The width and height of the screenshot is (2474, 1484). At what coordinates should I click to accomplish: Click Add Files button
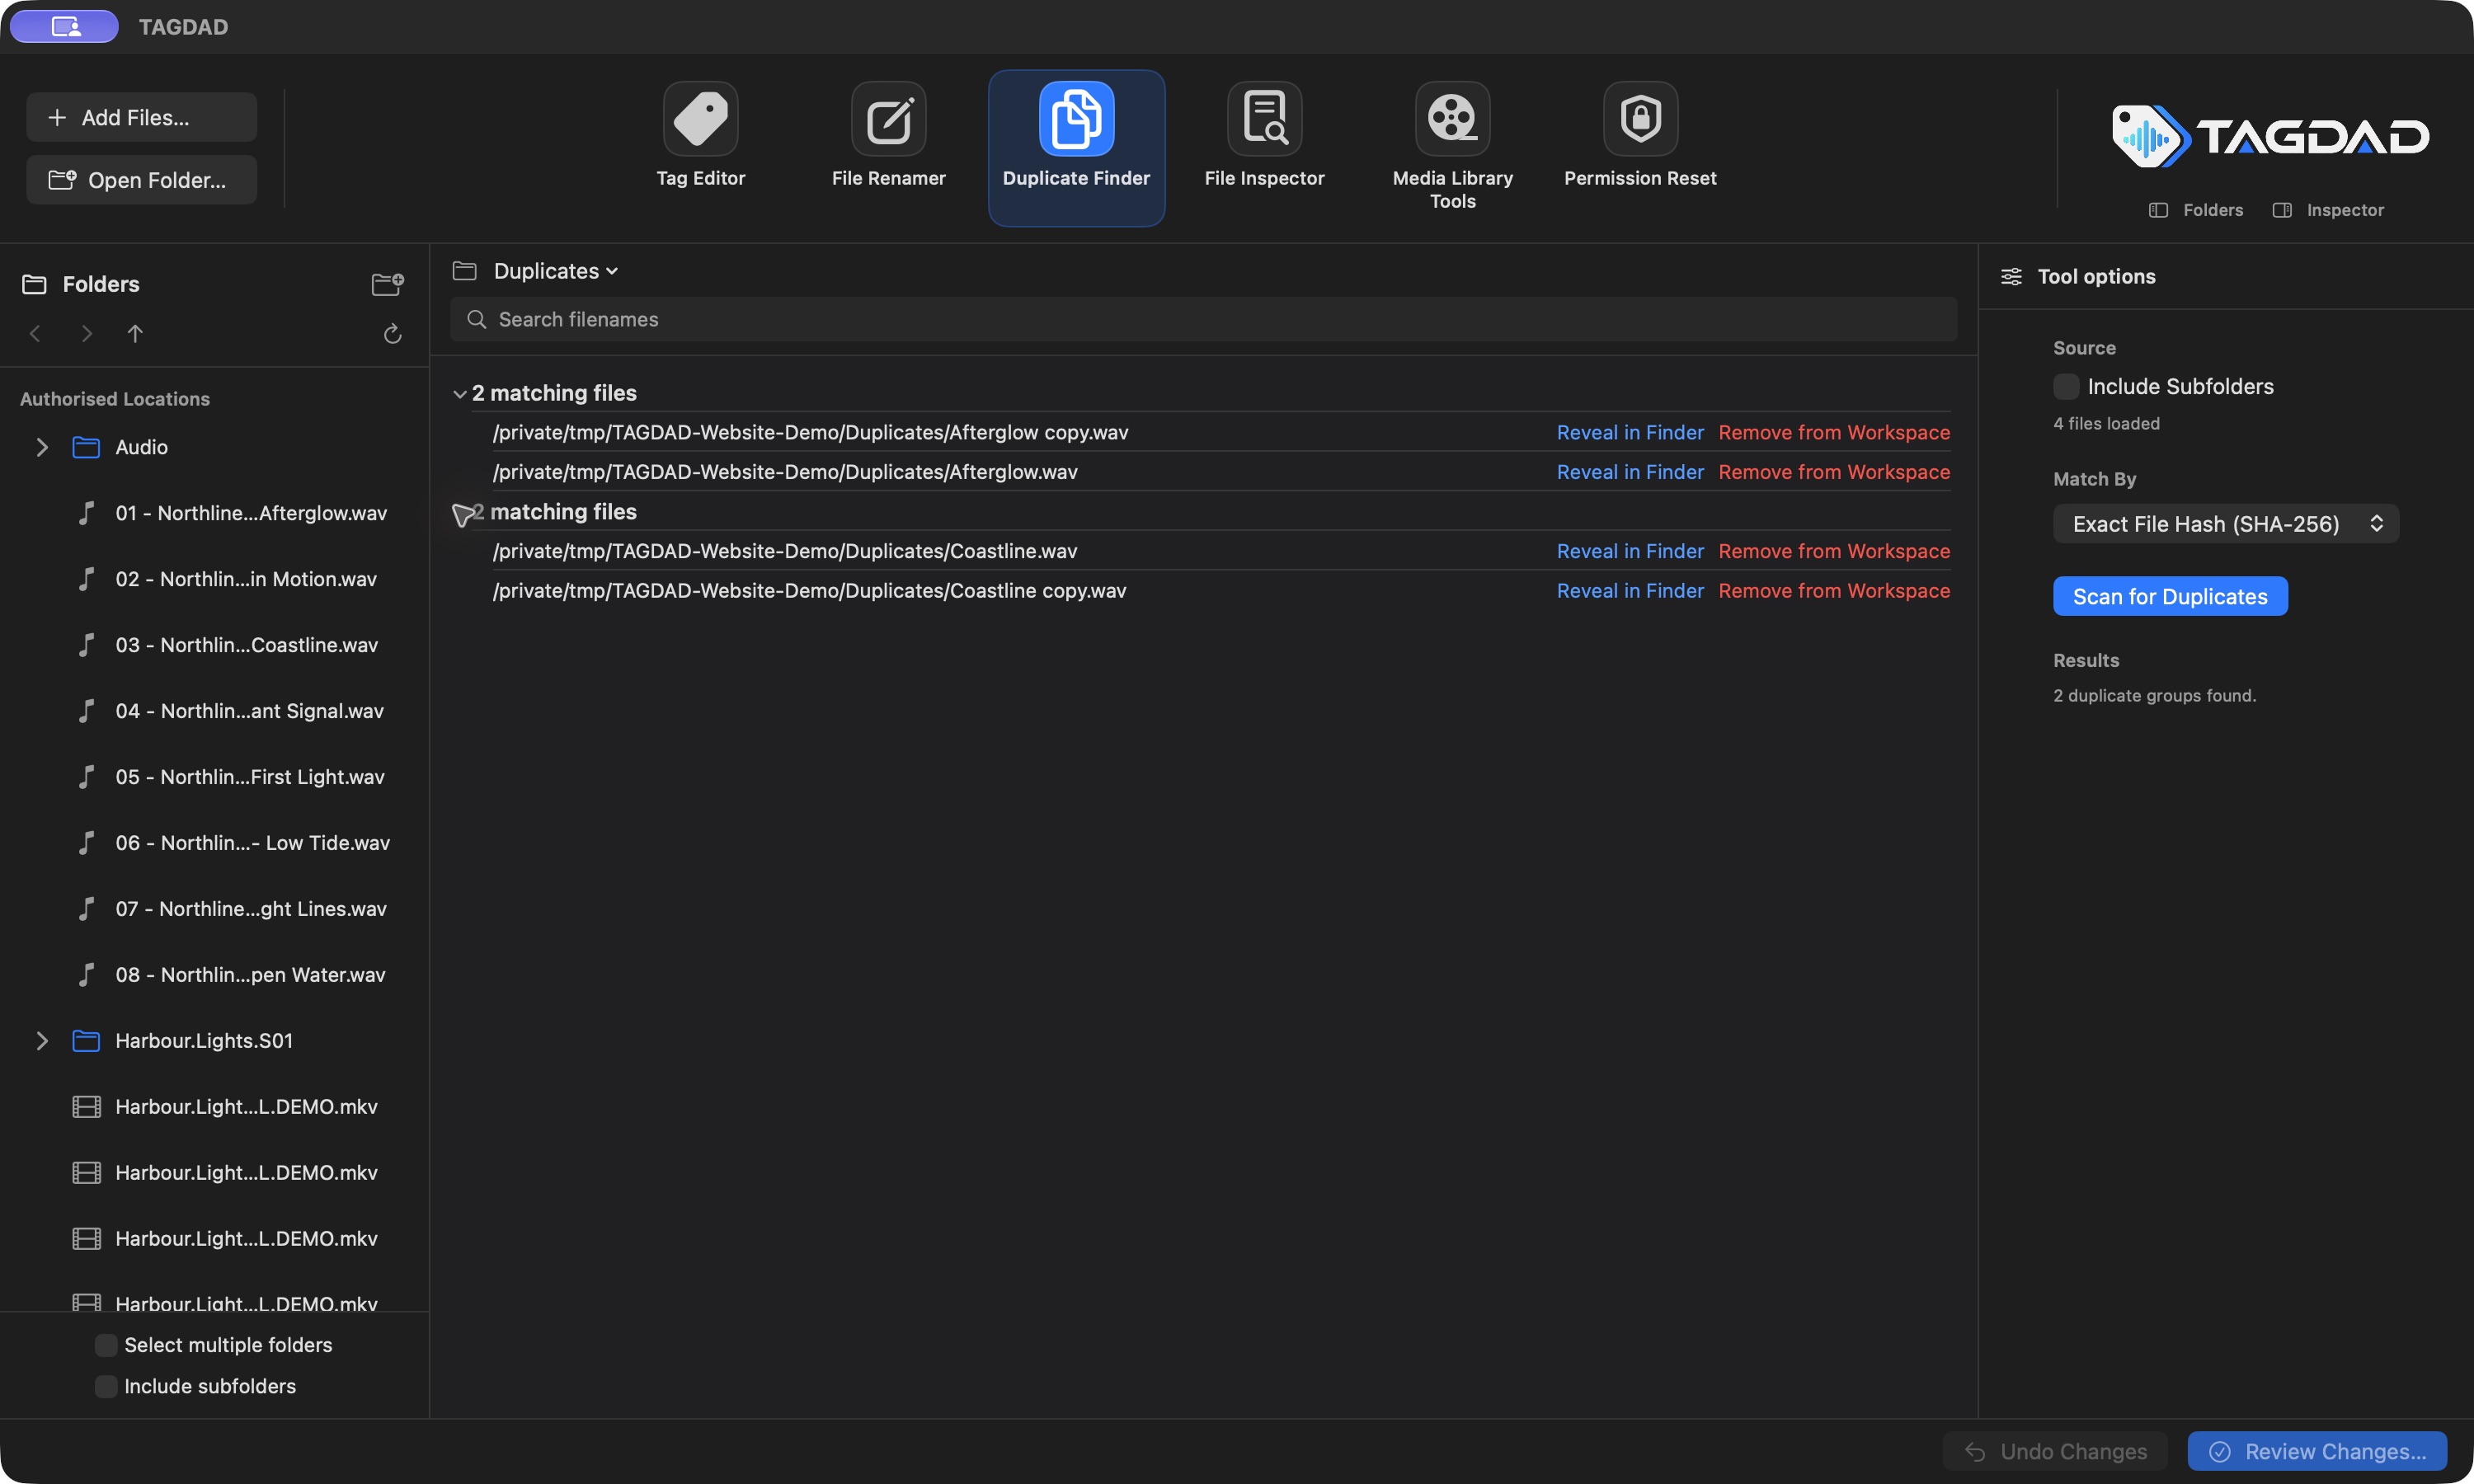pyautogui.click(x=141, y=117)
